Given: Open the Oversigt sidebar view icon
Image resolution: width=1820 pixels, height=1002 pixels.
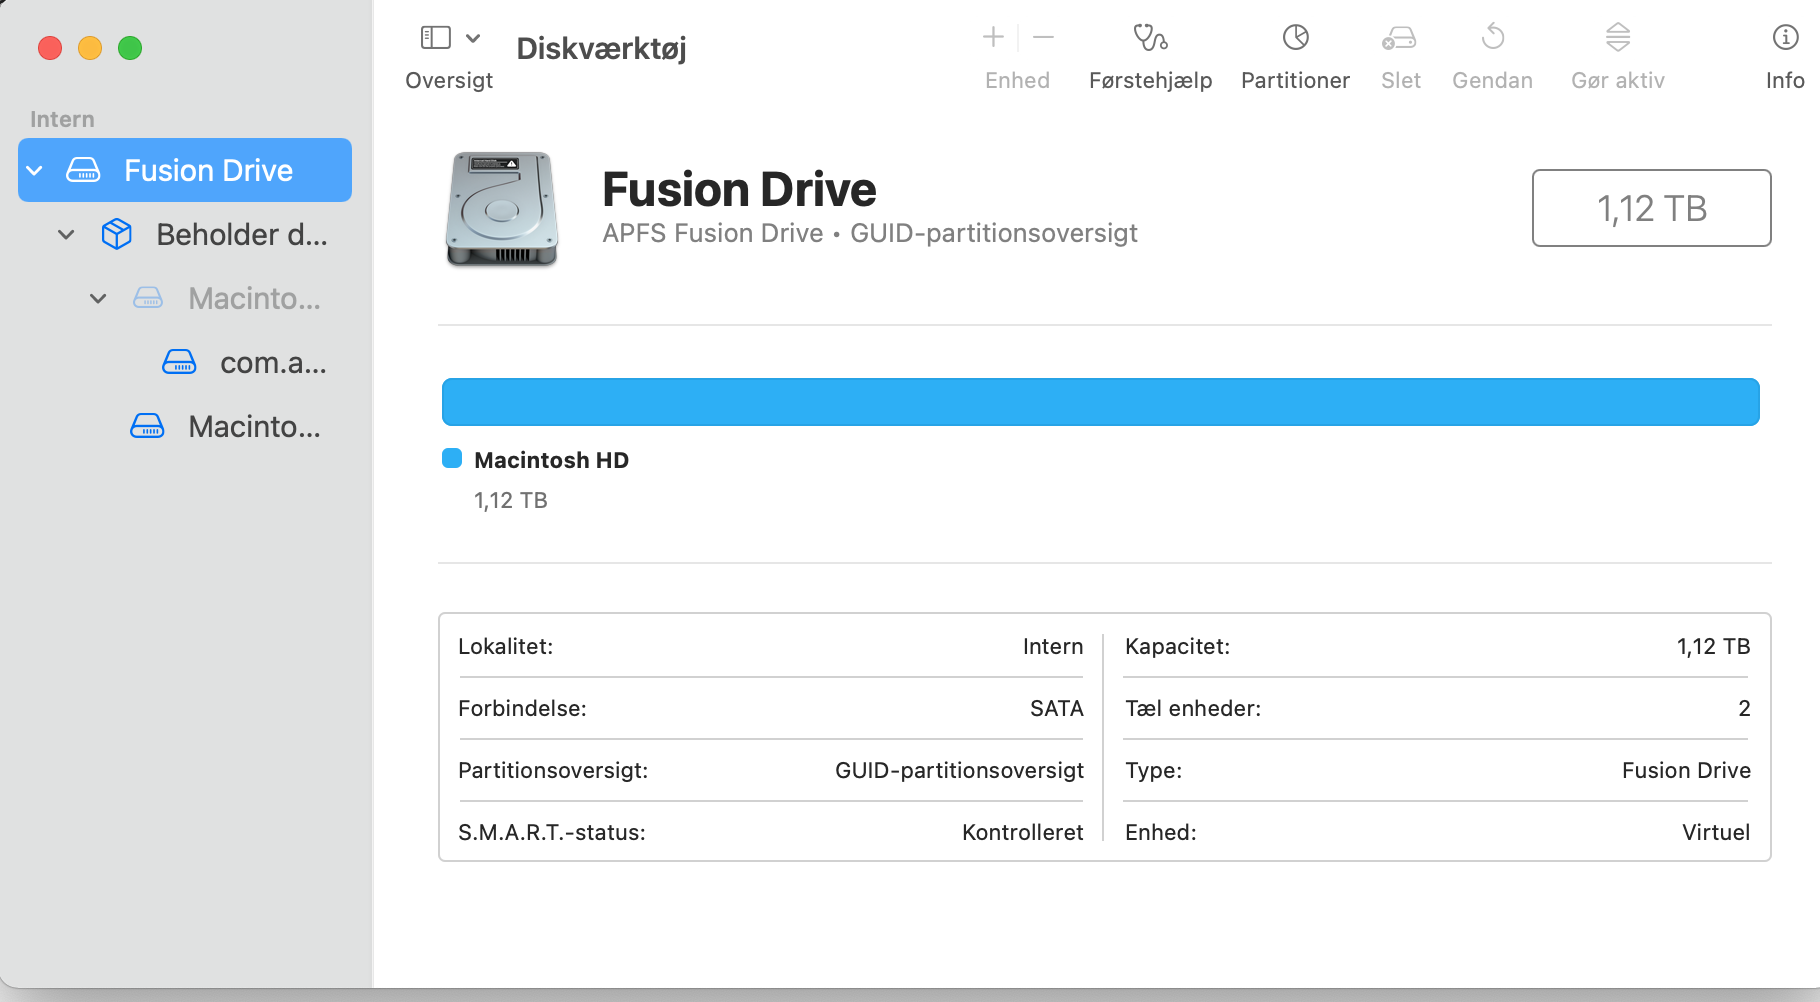Looking at the screenshot, I should [x=436, y=38].
